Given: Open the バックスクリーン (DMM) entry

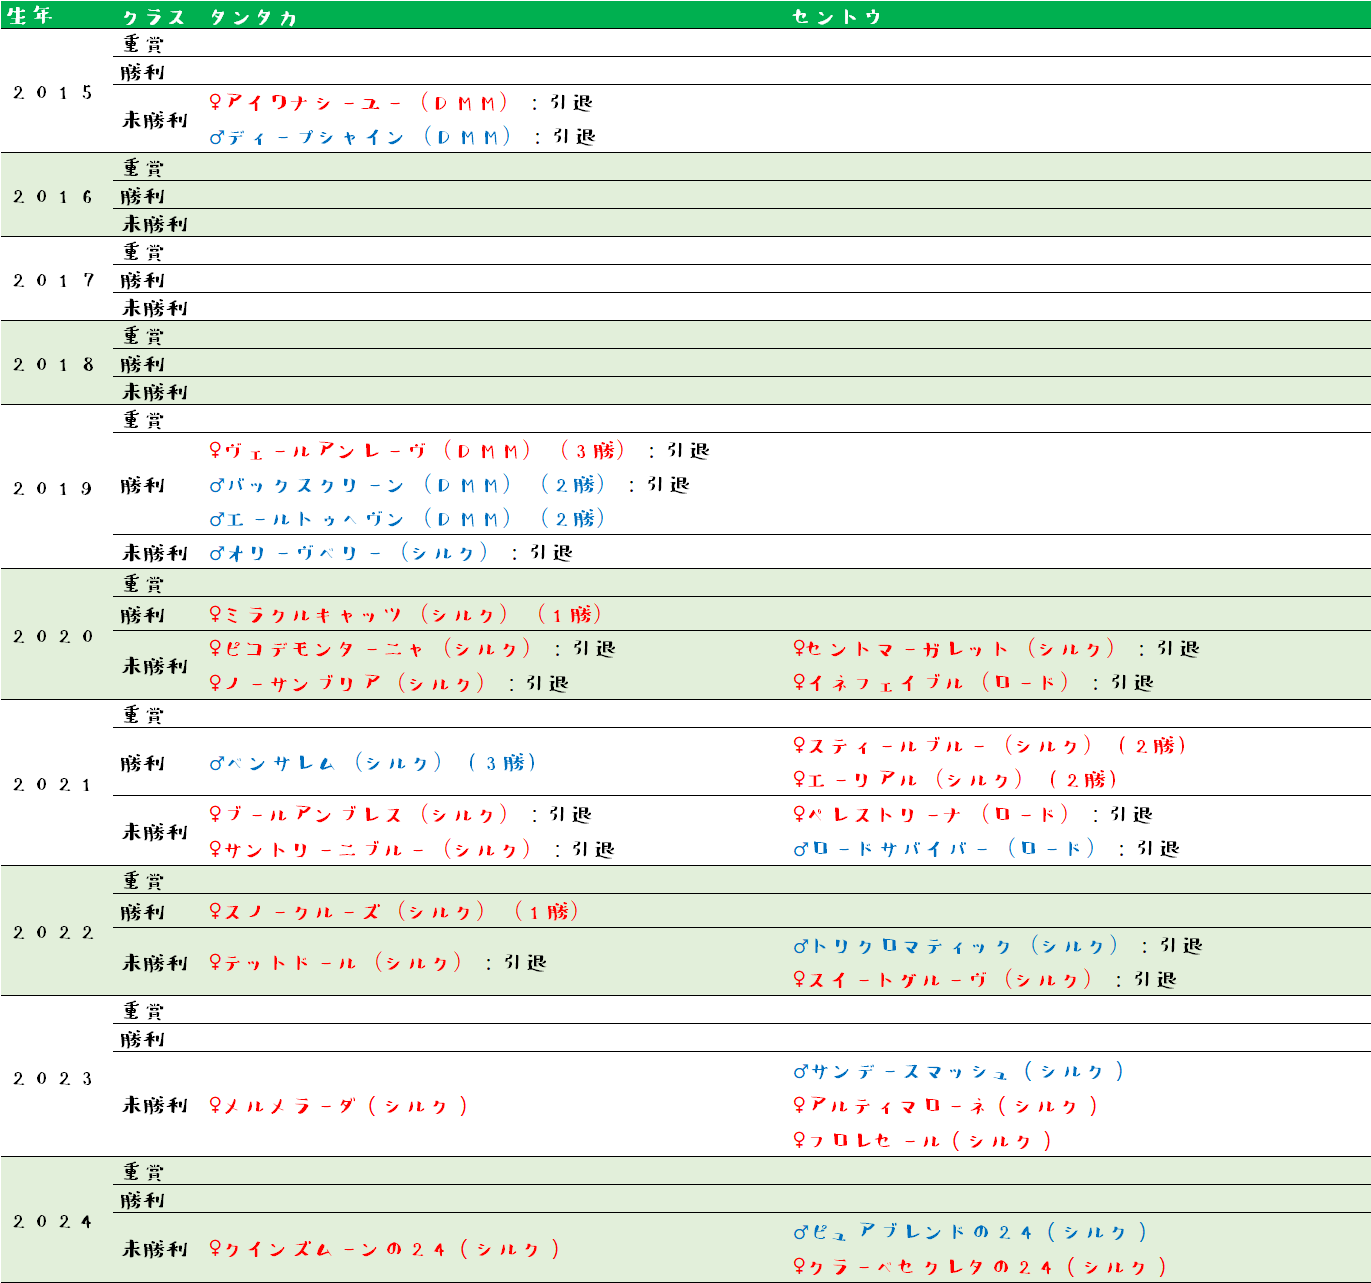Looking at the screenshot, I should (x=361, y=485).
